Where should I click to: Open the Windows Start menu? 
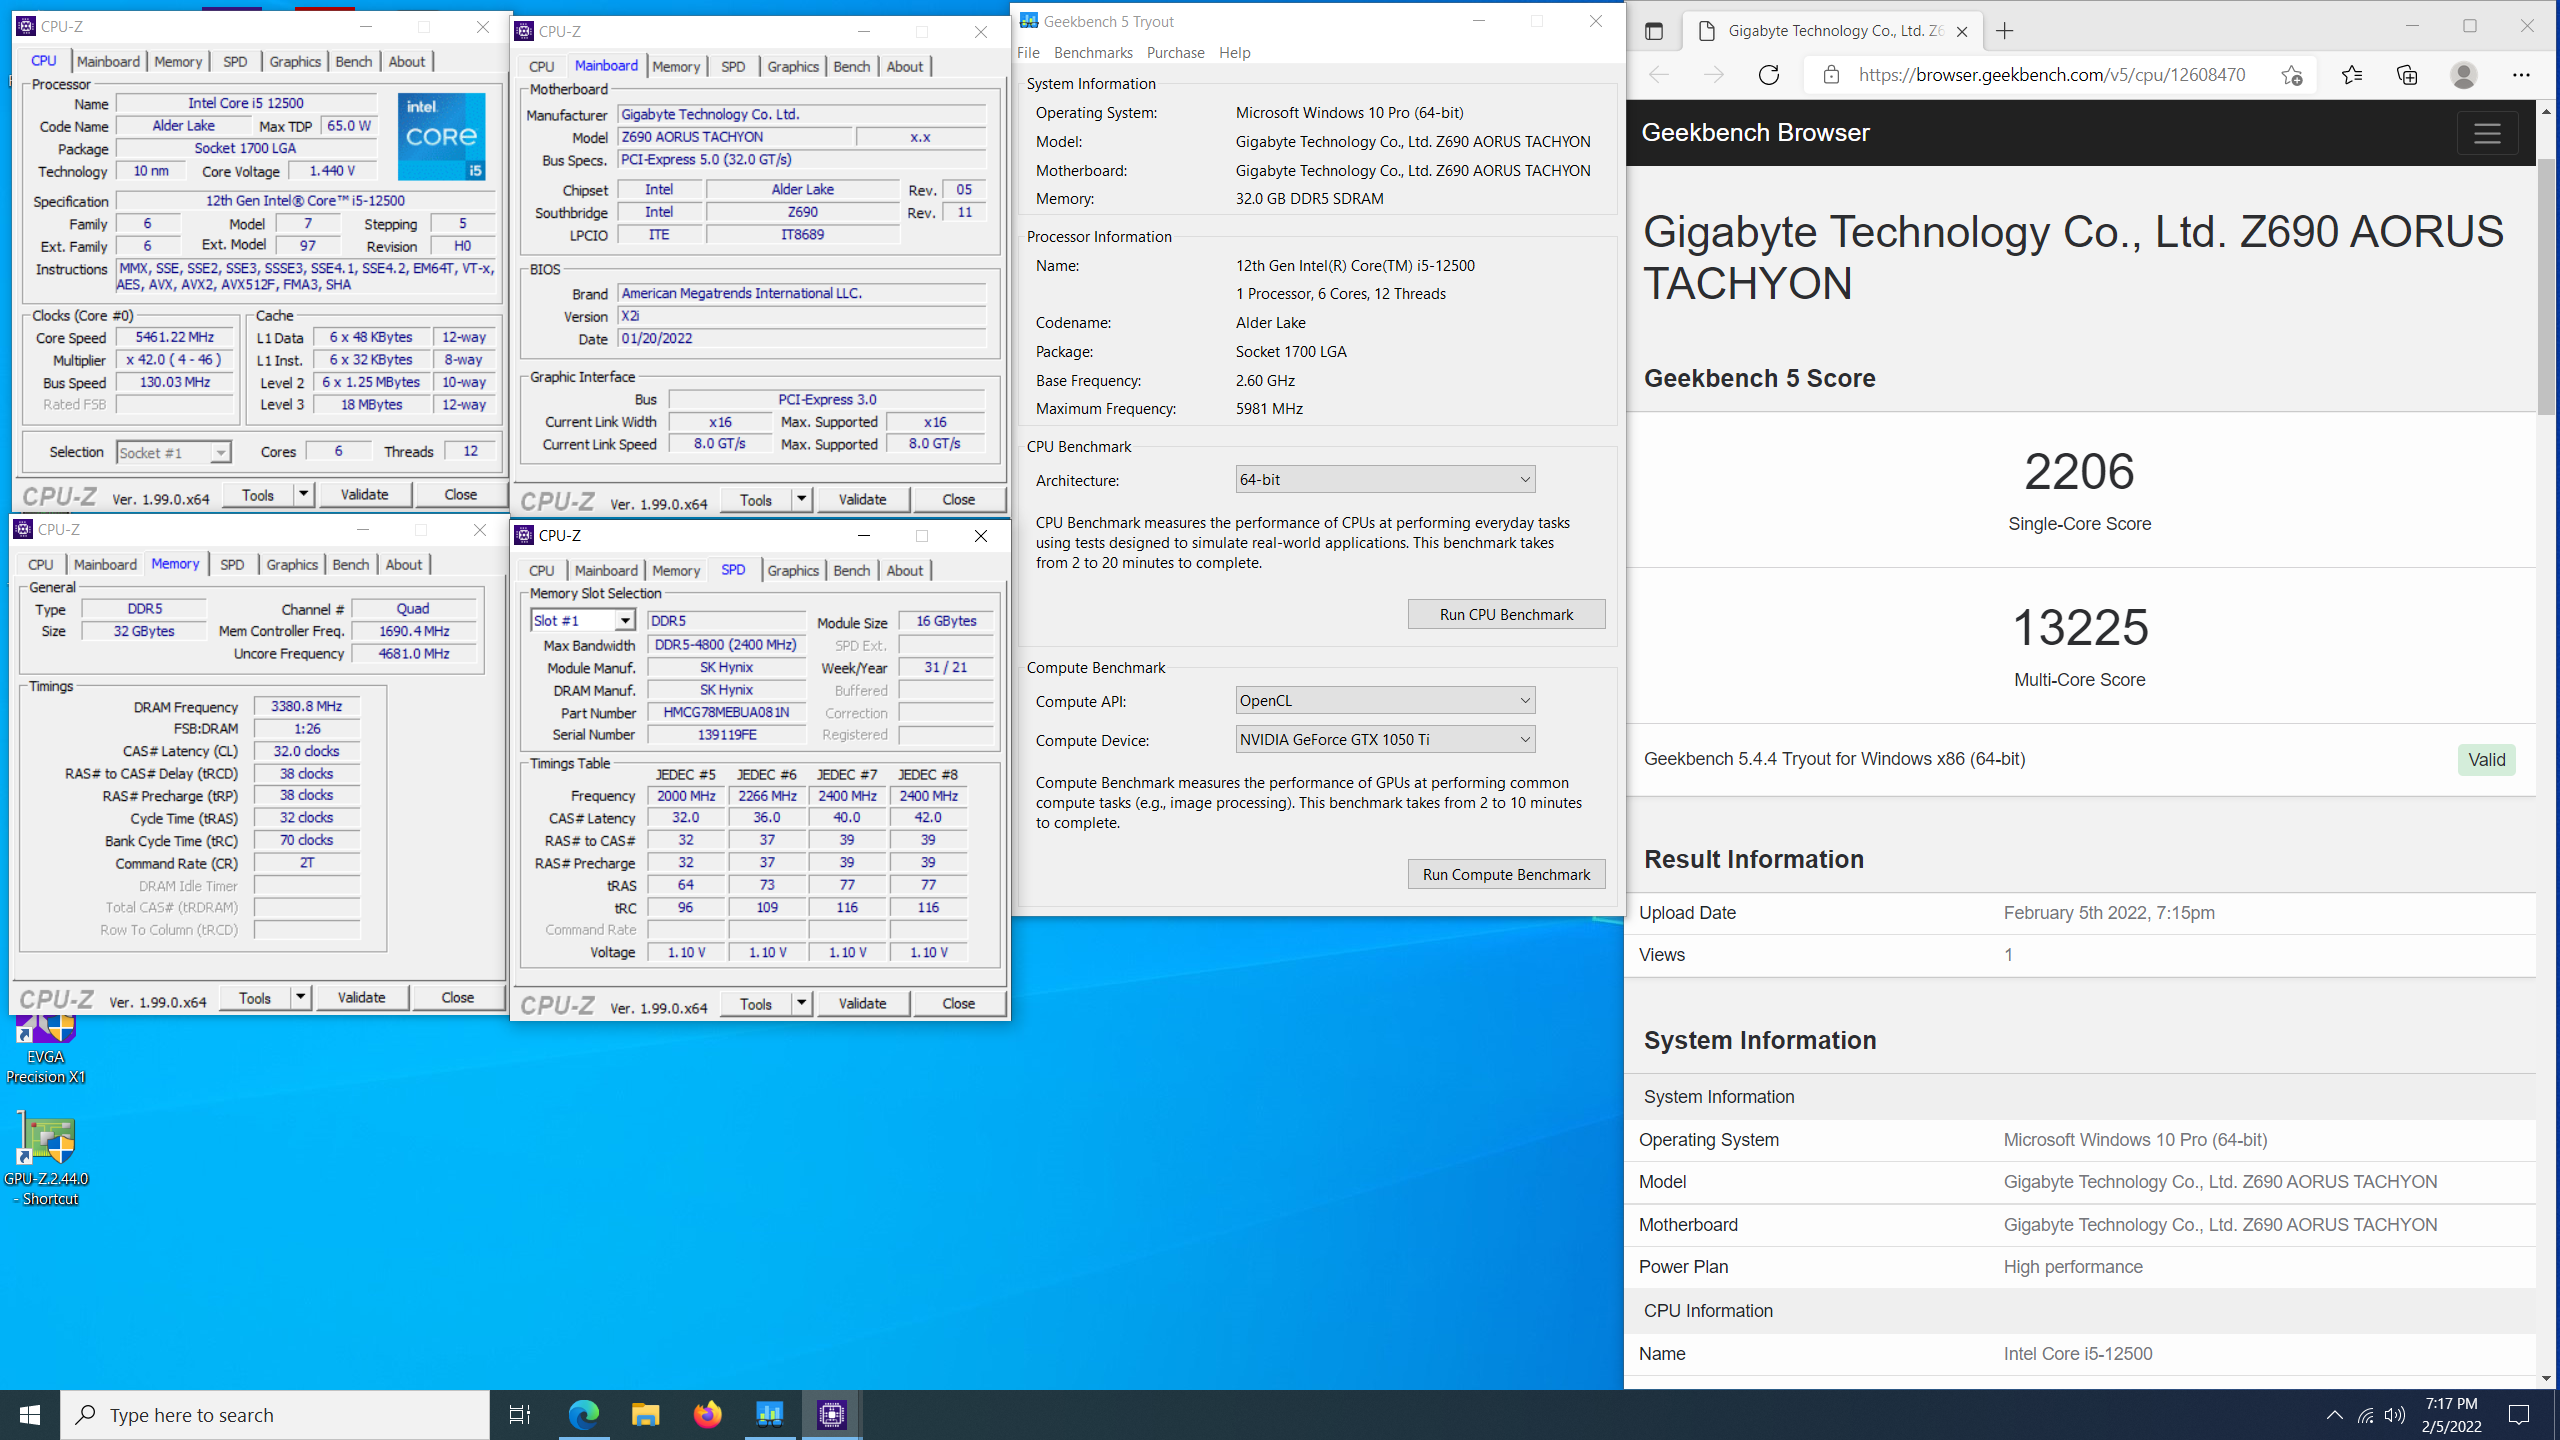(x=30, y=1414)
